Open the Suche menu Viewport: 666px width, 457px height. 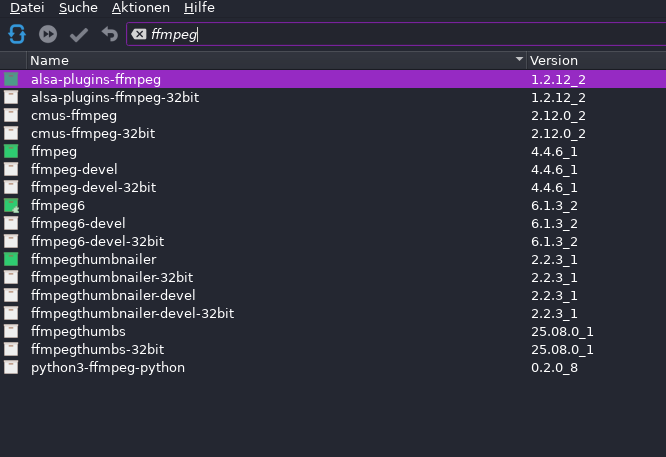point(78,8)
